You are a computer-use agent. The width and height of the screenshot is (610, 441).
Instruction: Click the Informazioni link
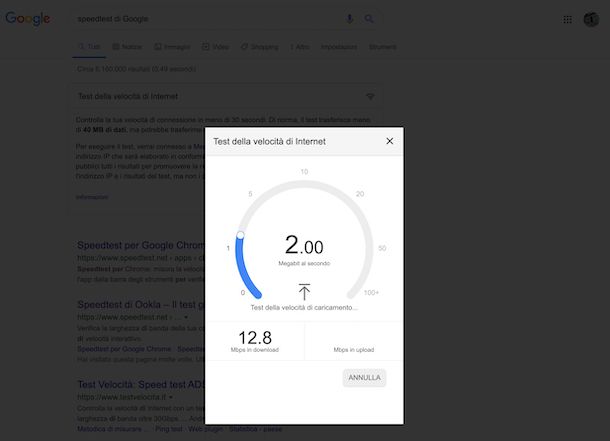pos(92,197)
